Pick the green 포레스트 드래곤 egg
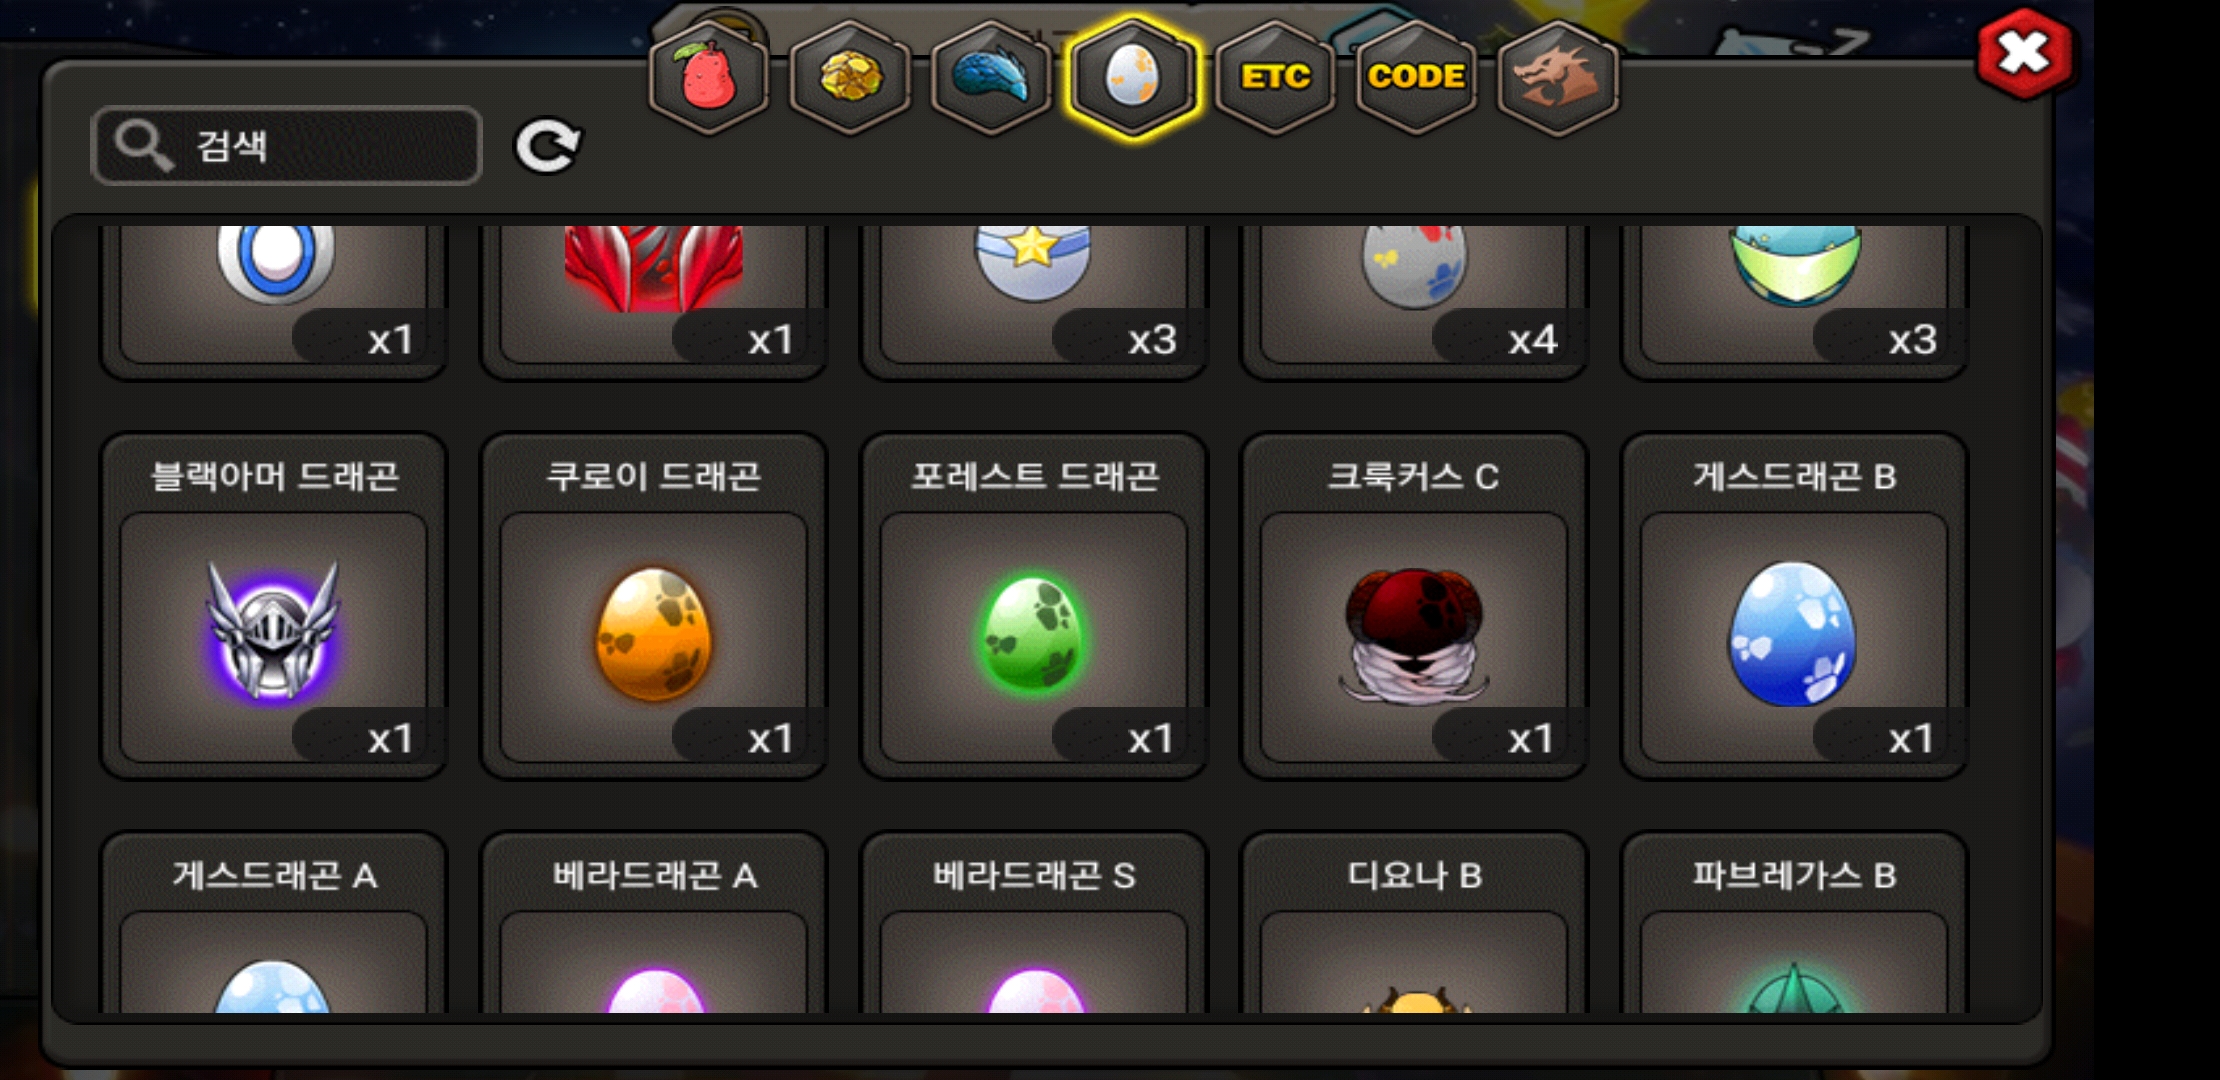This screenshot has height=1080, width=2220. (1033, 606)
